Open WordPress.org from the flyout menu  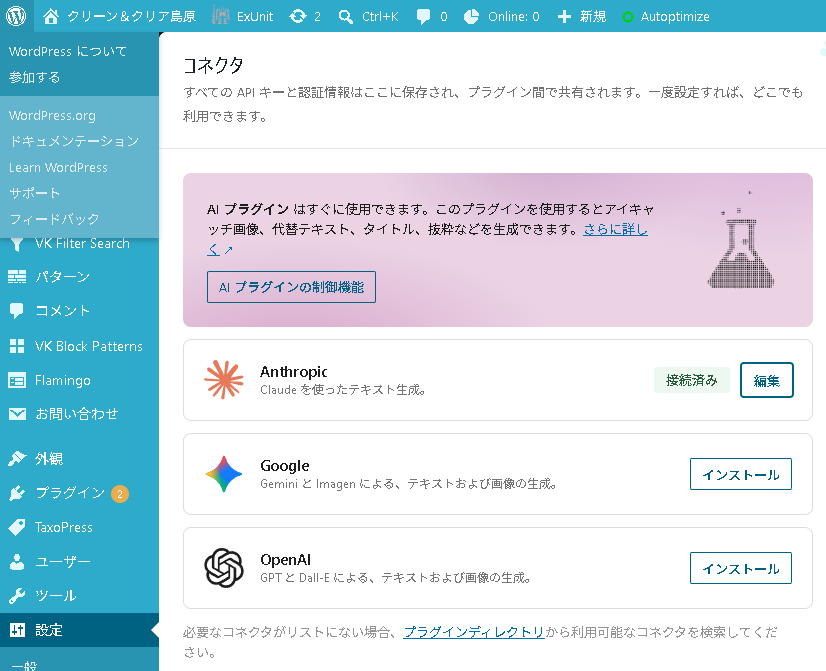52,115
